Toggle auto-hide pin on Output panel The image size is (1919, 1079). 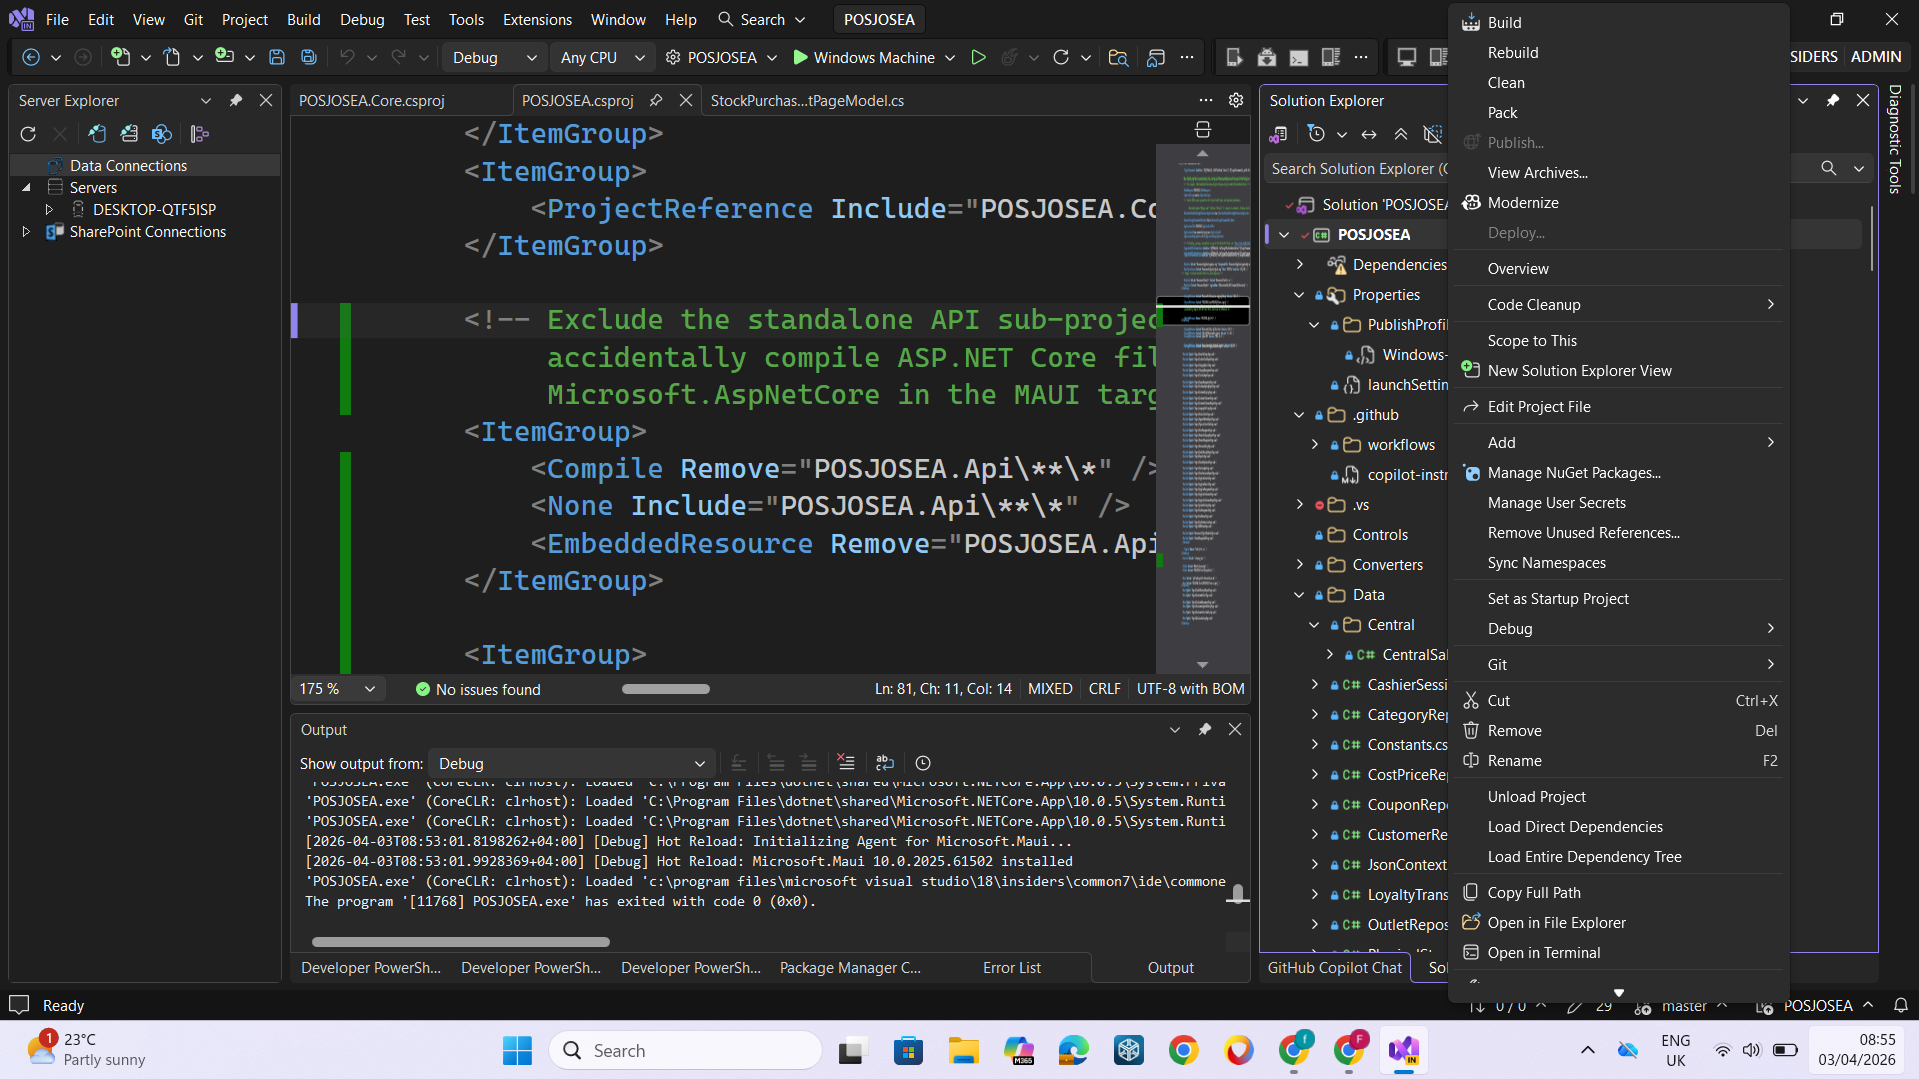tap(1205, 730)
